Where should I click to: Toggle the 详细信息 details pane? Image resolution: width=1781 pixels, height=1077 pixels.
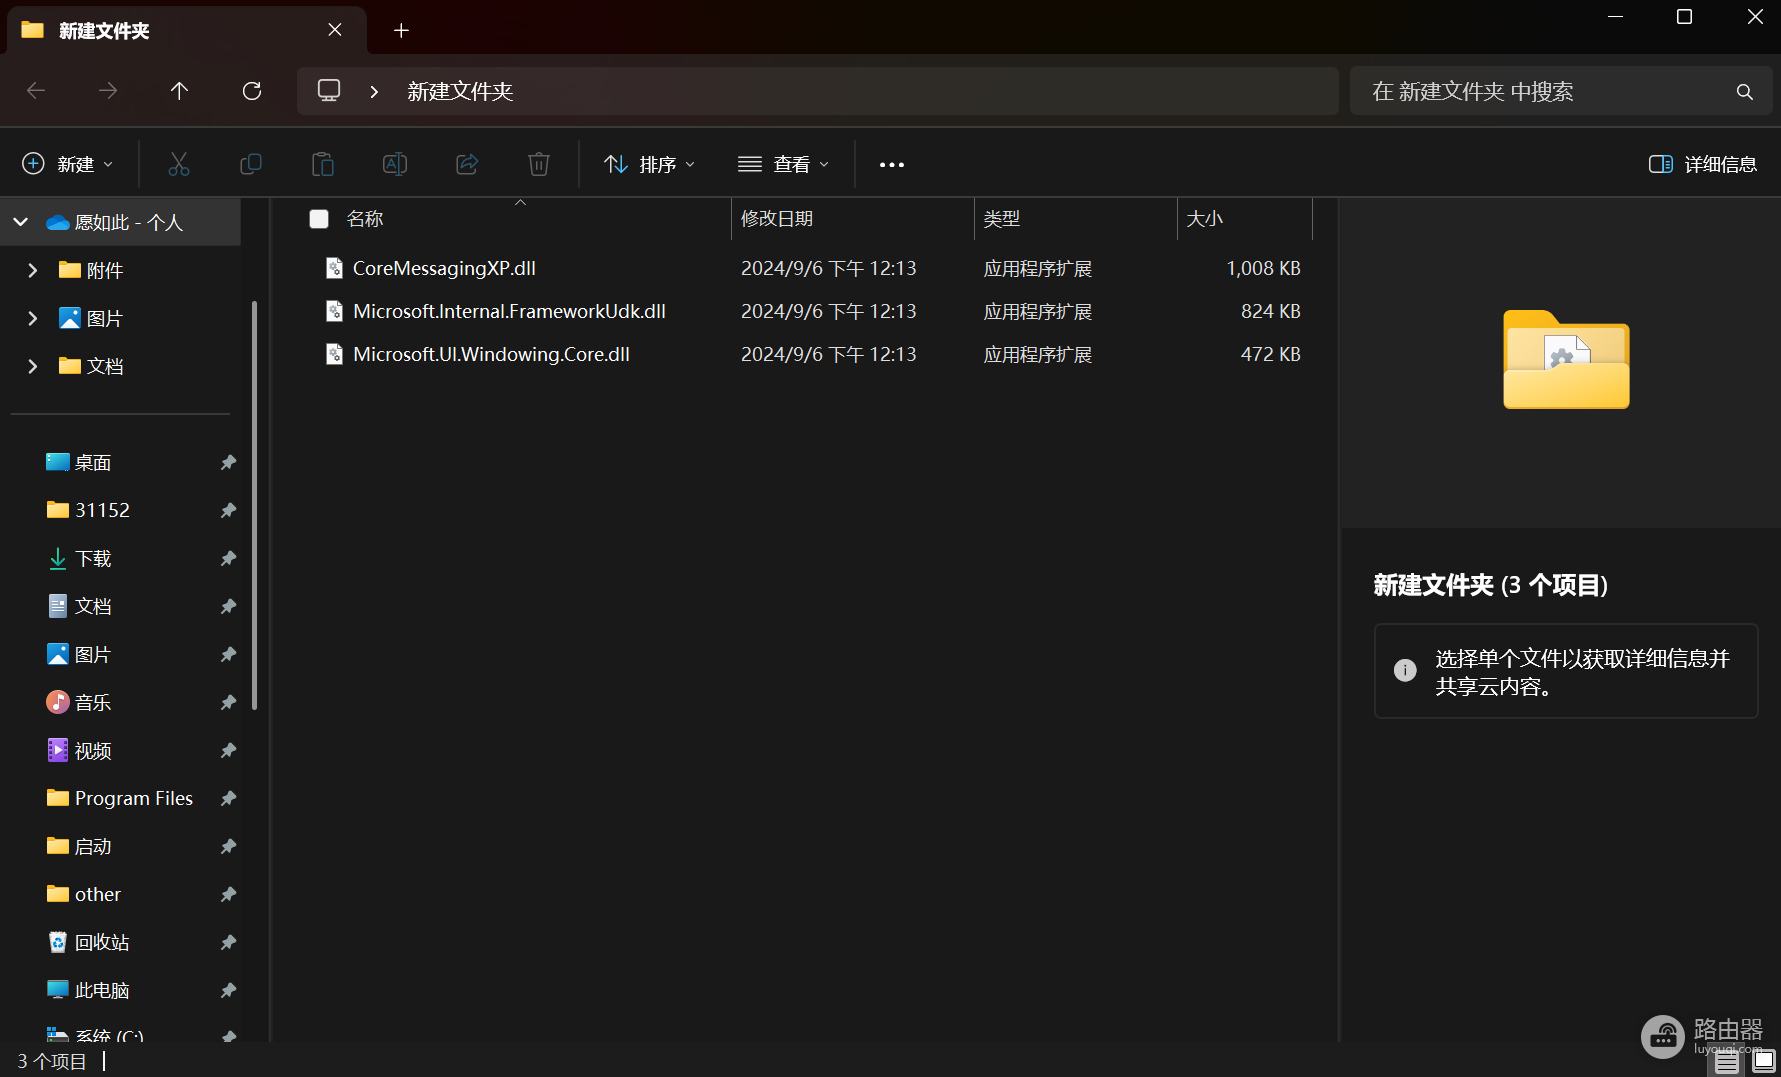click(x=1703, y=164)
